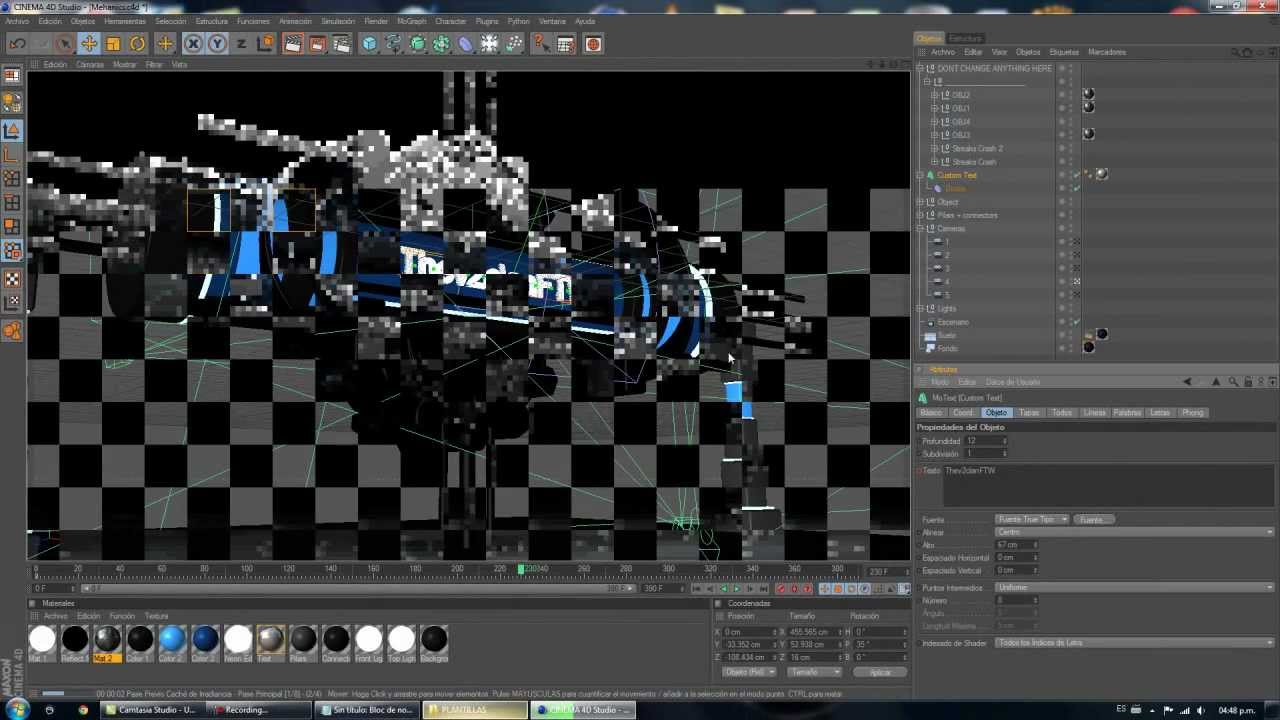The height and width of the screenshot is (720, 1280).
Task: Open the Alinear dropdown
Action: pos(1134,532)
